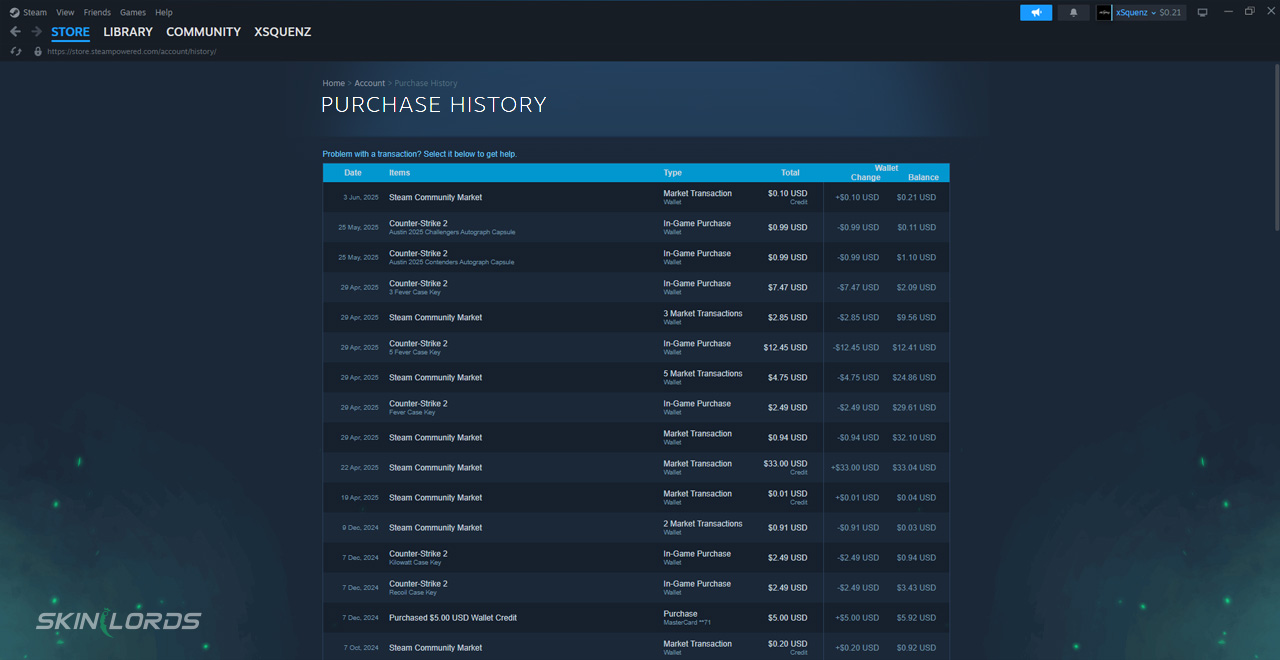Click the Total column header

coord(790,172)
